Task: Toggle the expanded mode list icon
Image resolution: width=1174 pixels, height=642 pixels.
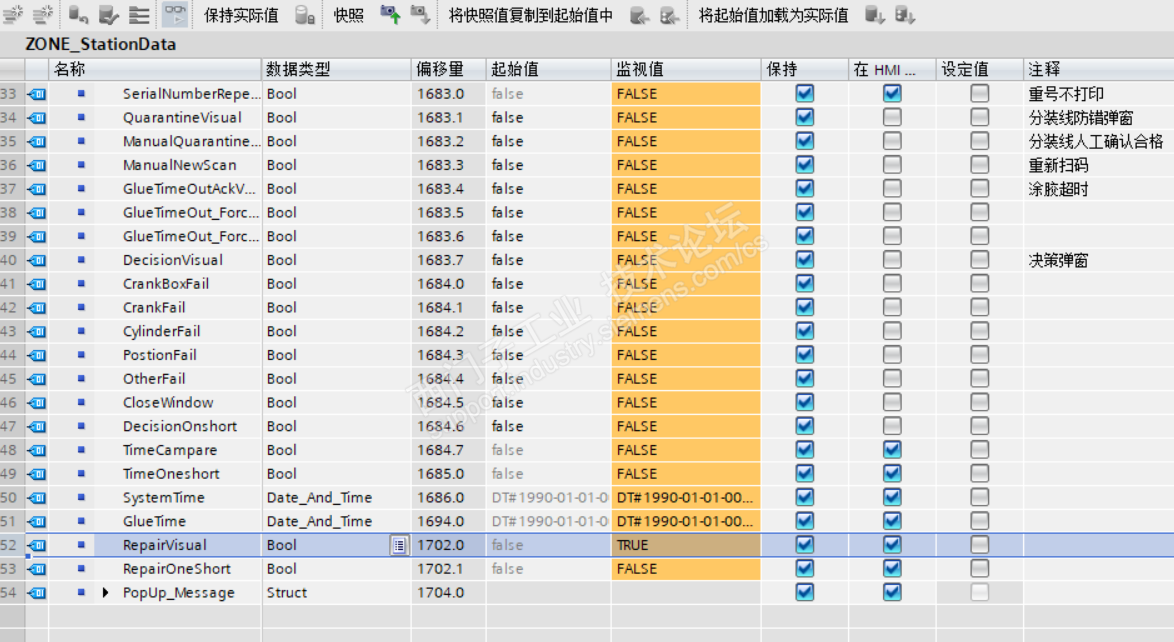Action: (x=139, y=14)
